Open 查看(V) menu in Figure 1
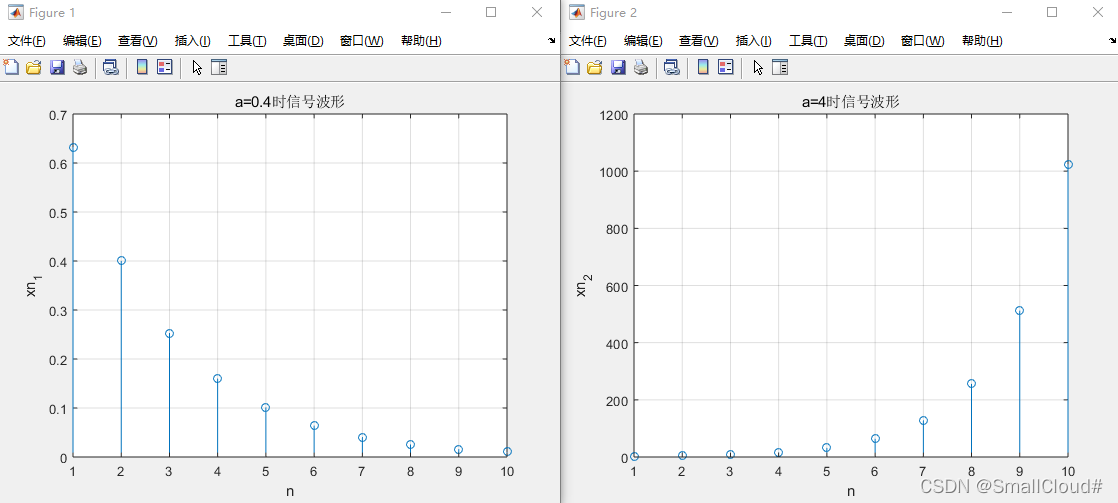1118x503 pixels. pos(138,41)
